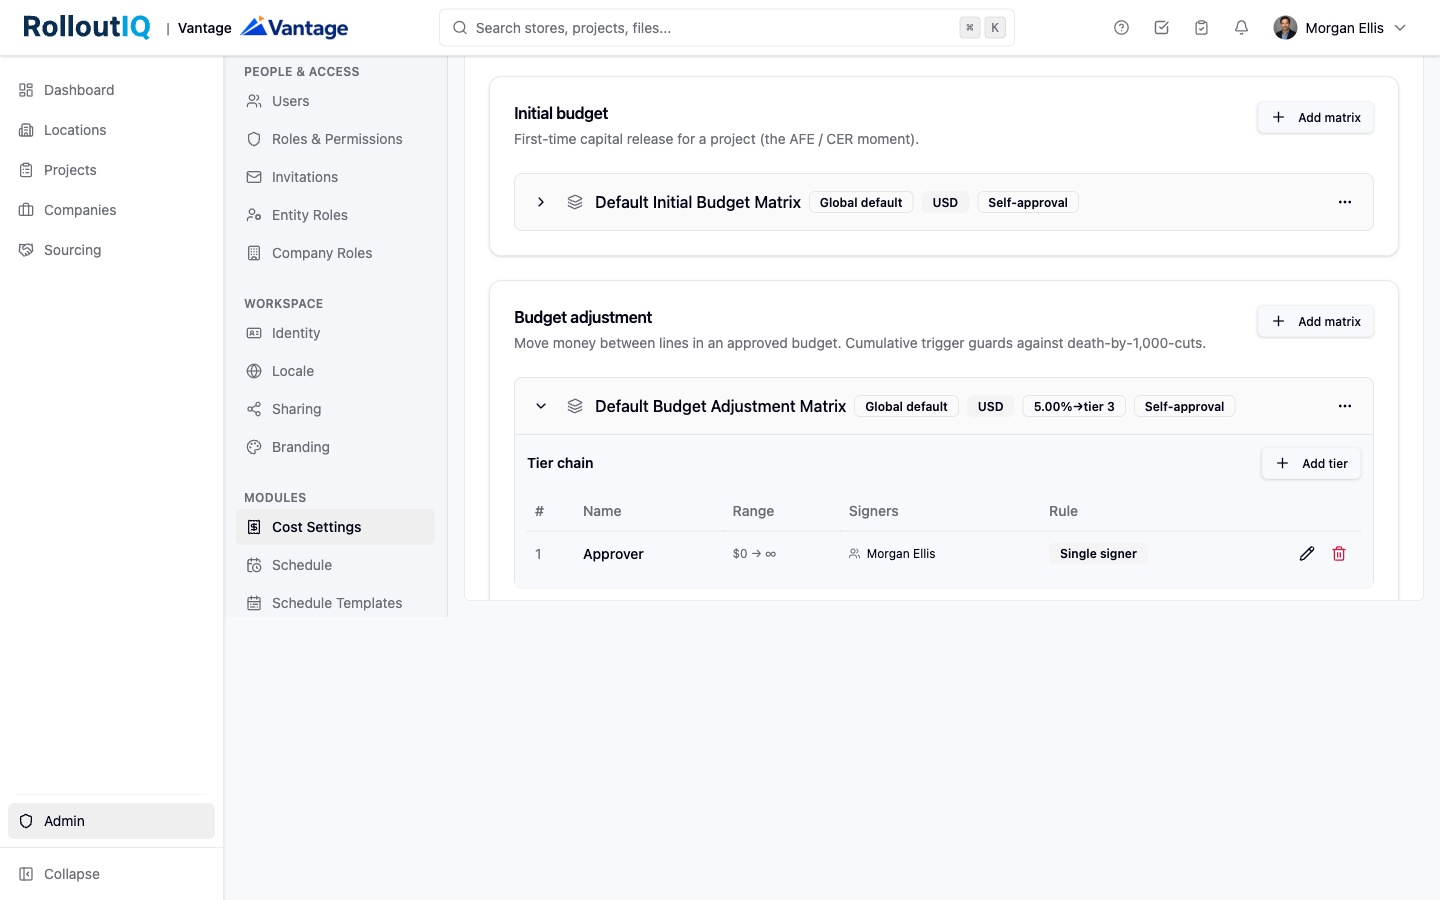This screenshot has height=900, width=1440.
Task: Open Entity Roles settings
Action: point(335,215)
